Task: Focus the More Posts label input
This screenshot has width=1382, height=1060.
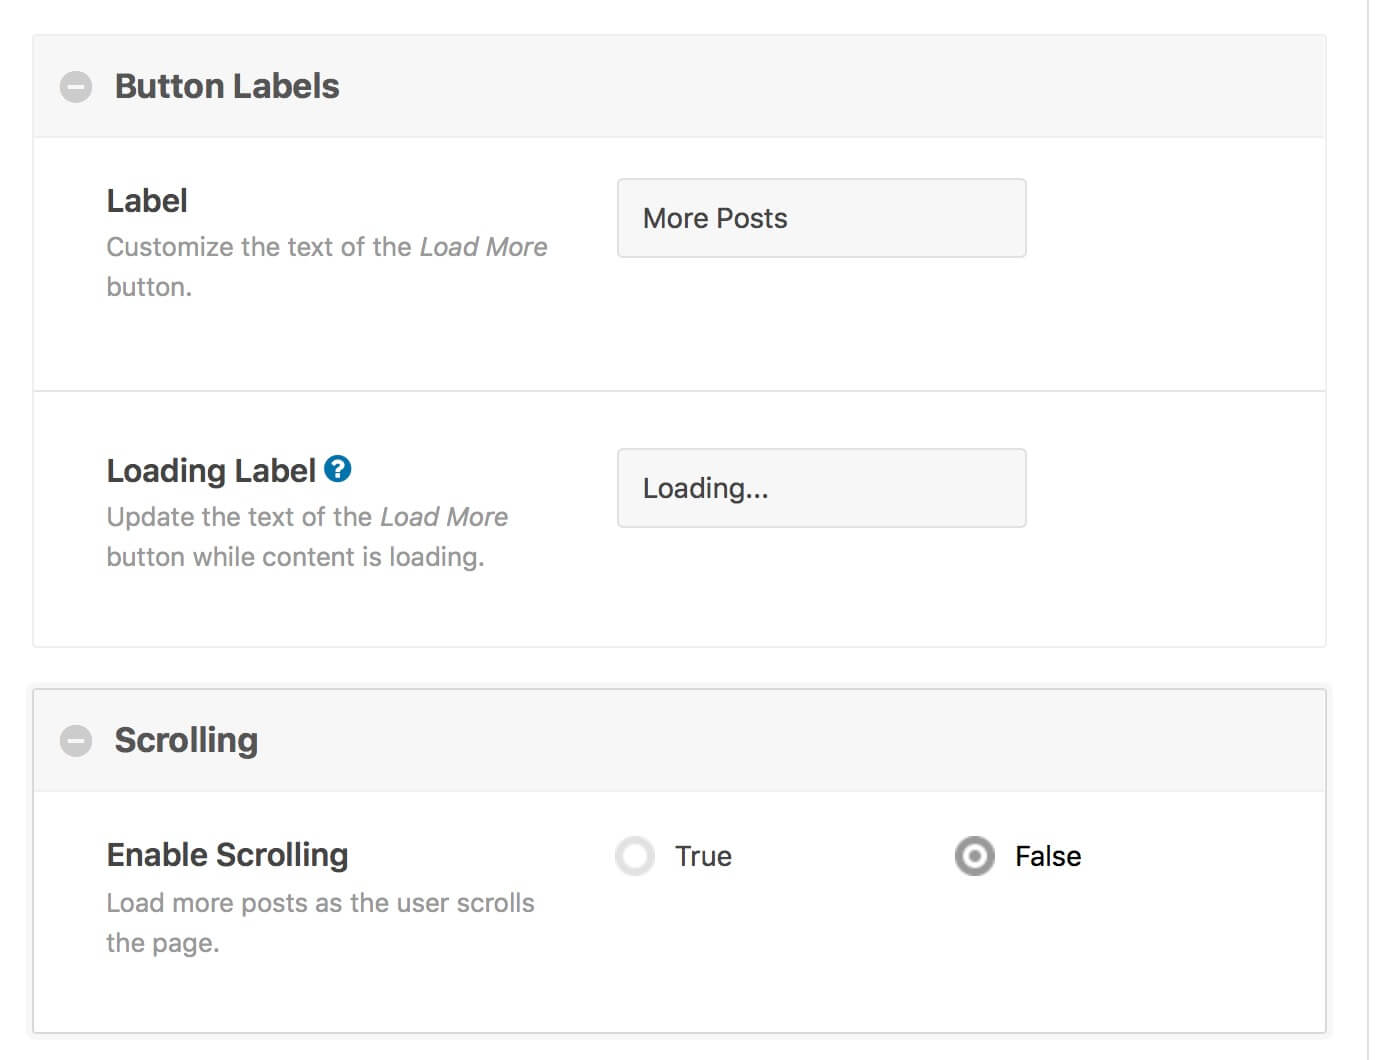Action: [822, 218]
